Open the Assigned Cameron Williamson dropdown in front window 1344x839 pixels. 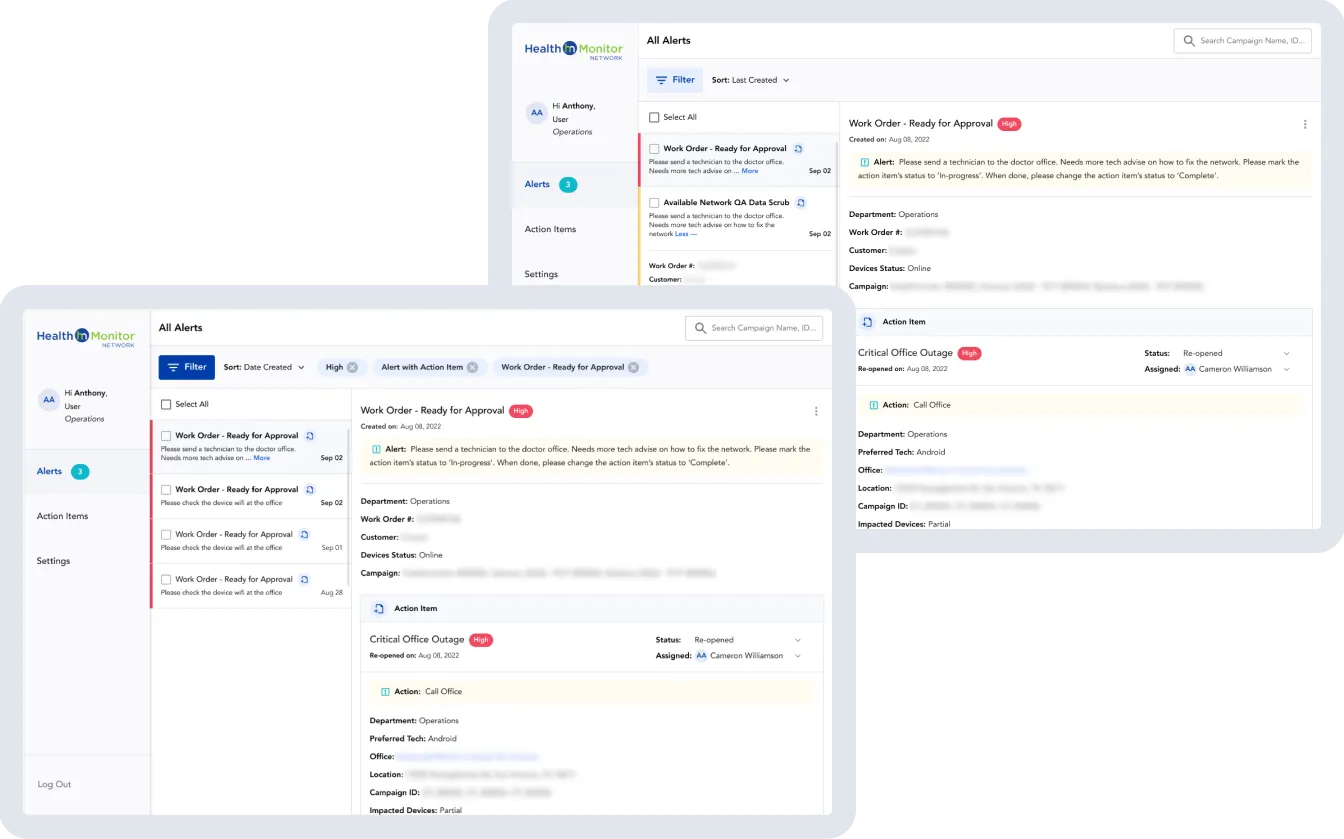point(748,656)
